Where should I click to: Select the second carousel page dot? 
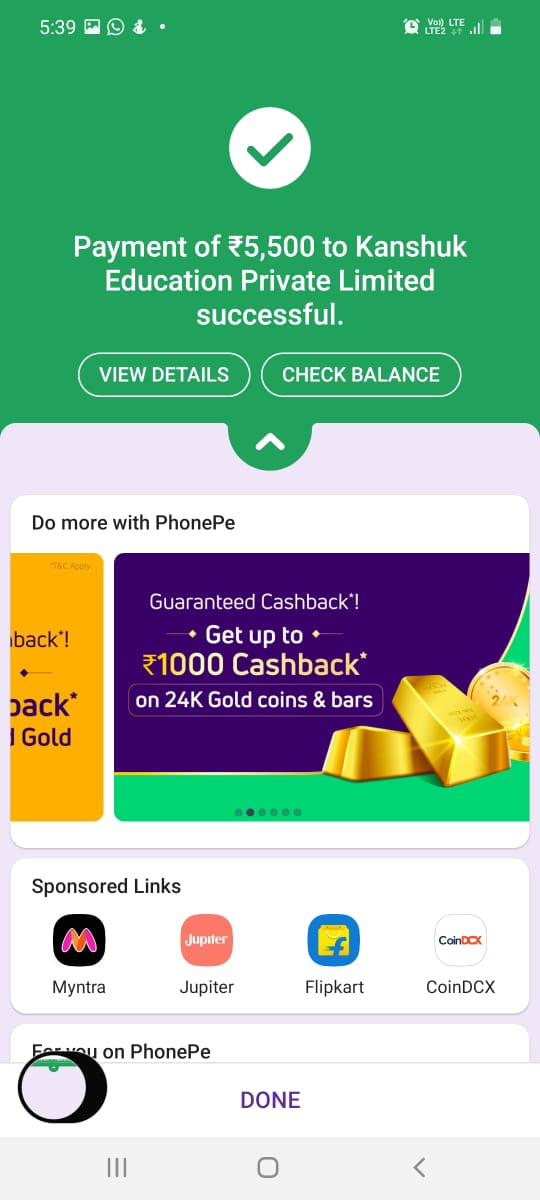pyautogui.click(x=250, y=812)
